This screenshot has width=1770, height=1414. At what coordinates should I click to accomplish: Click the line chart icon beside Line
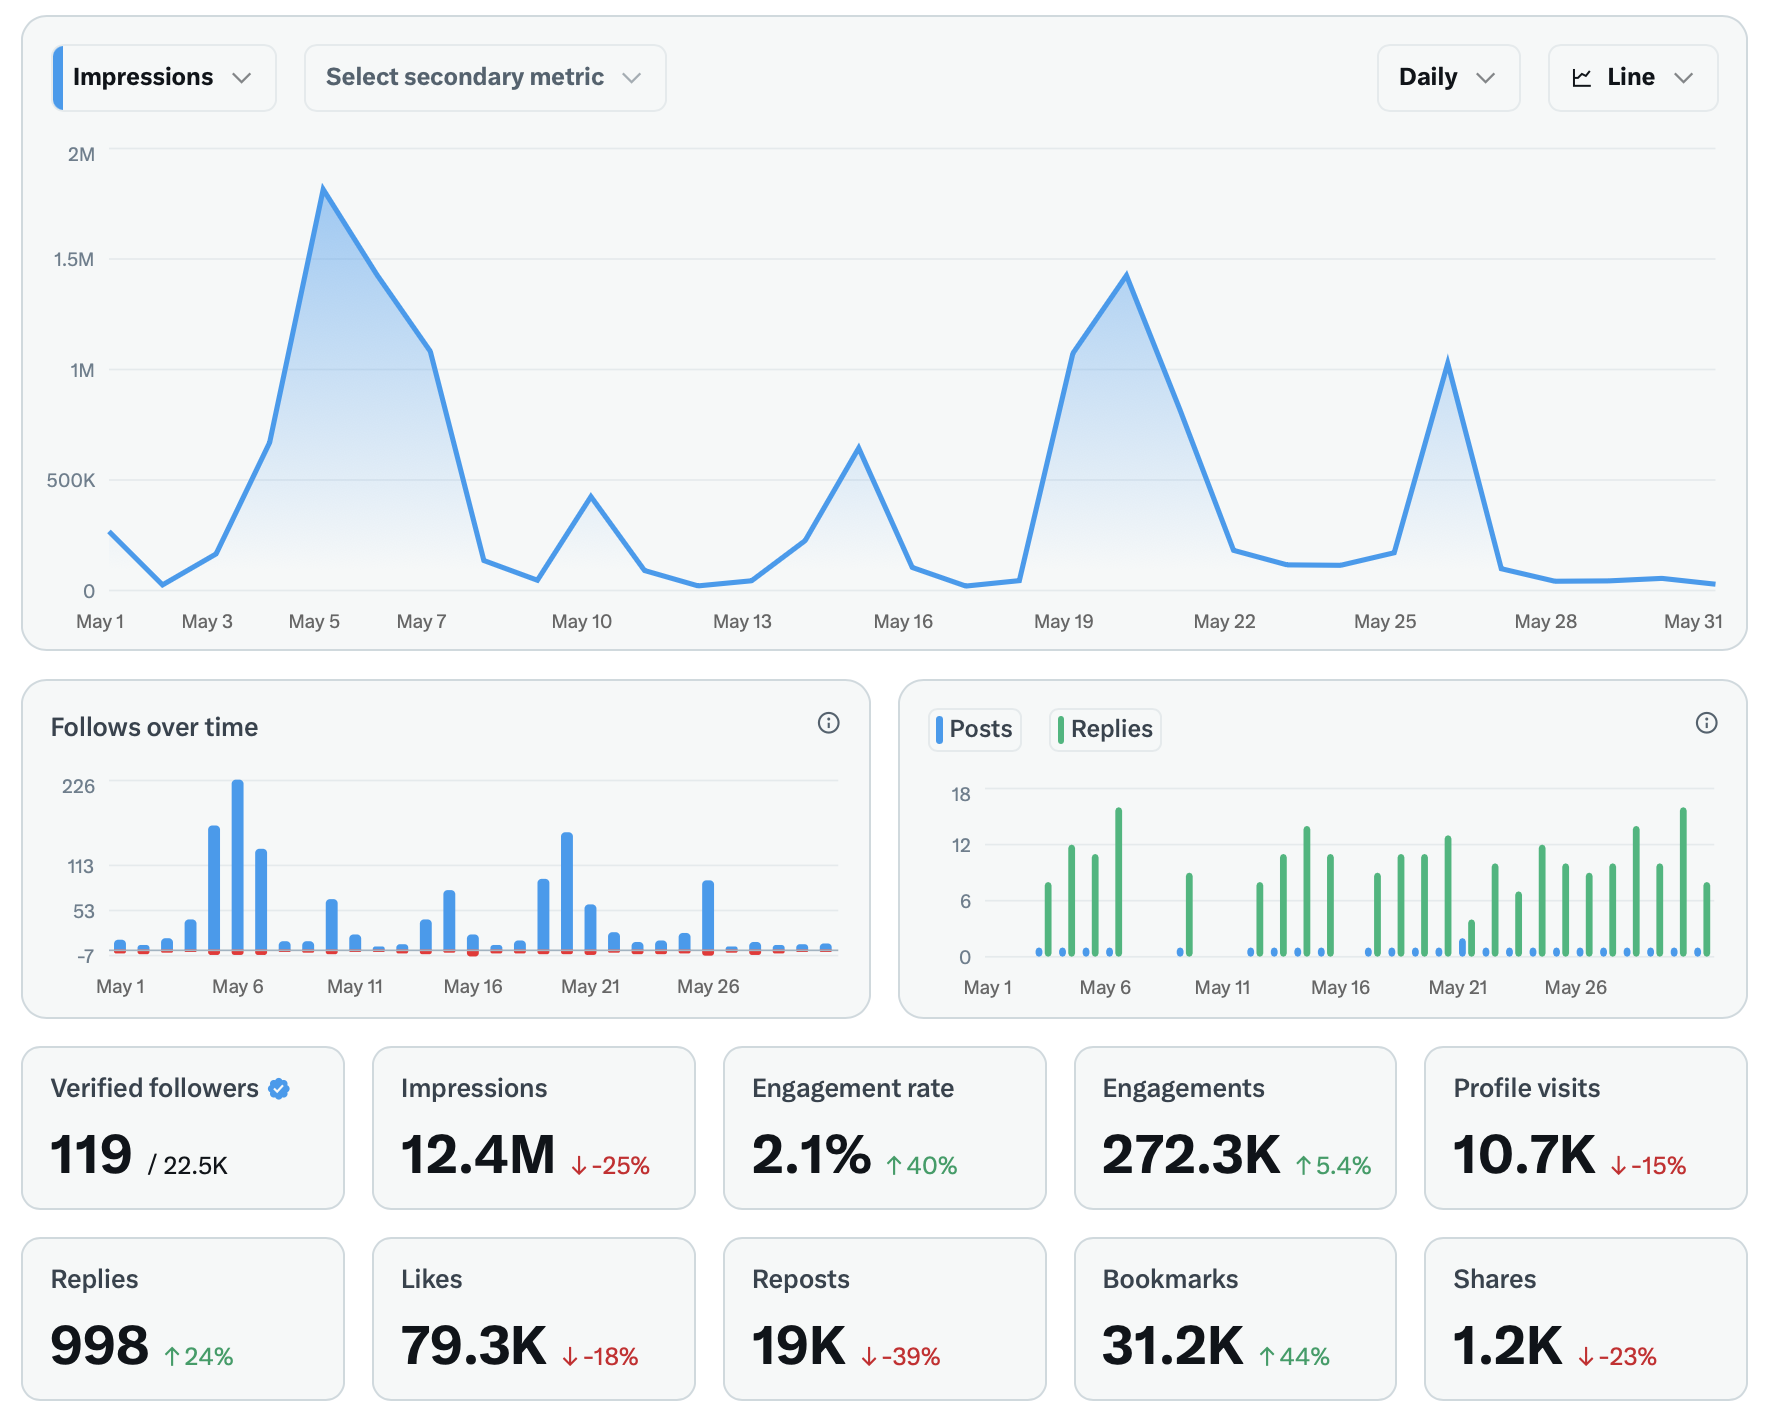tap(1582, 77)
